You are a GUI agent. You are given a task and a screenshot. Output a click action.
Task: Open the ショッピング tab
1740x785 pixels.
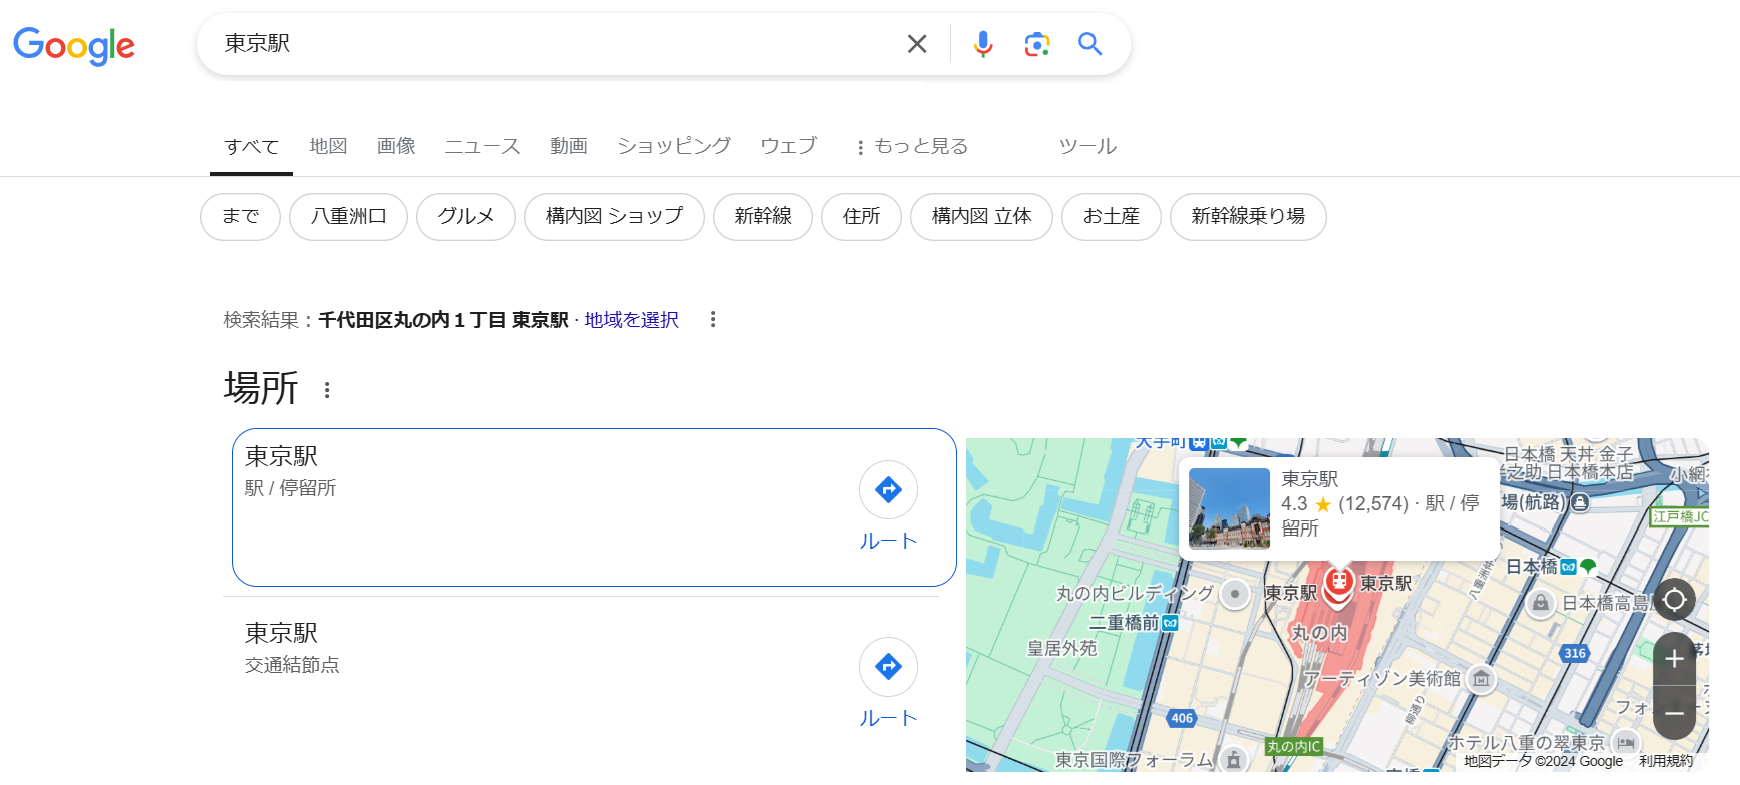[x=674, y=146]
